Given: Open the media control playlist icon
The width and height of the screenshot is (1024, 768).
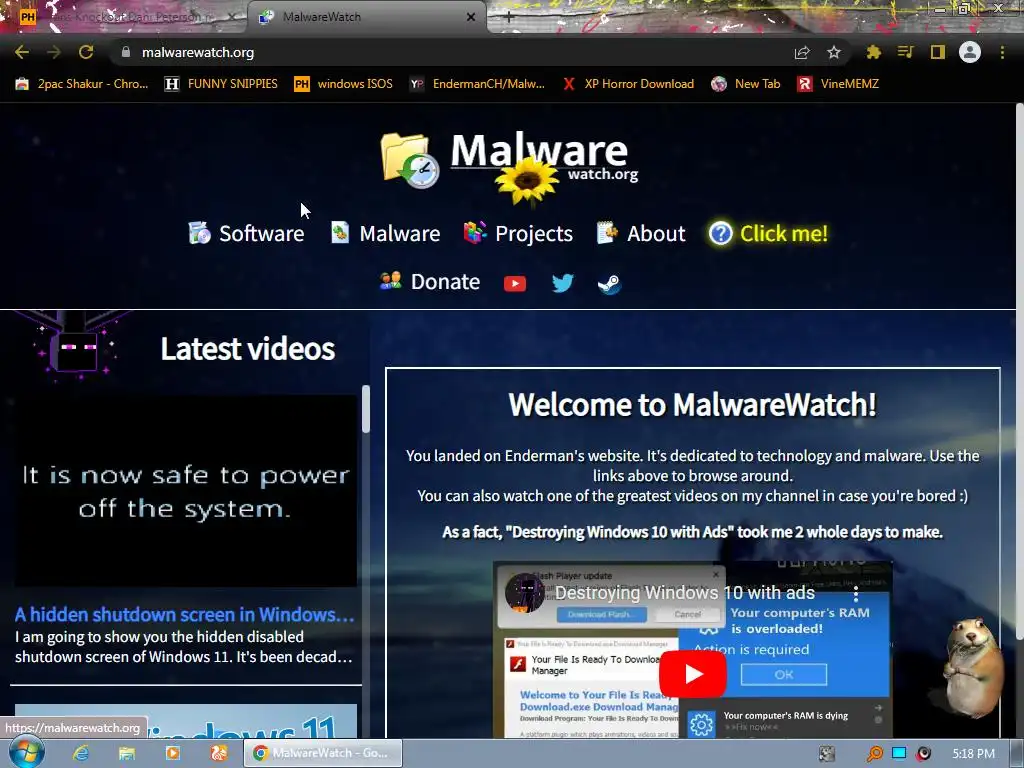Looking at the screenshot, I should tap(905, 52).
